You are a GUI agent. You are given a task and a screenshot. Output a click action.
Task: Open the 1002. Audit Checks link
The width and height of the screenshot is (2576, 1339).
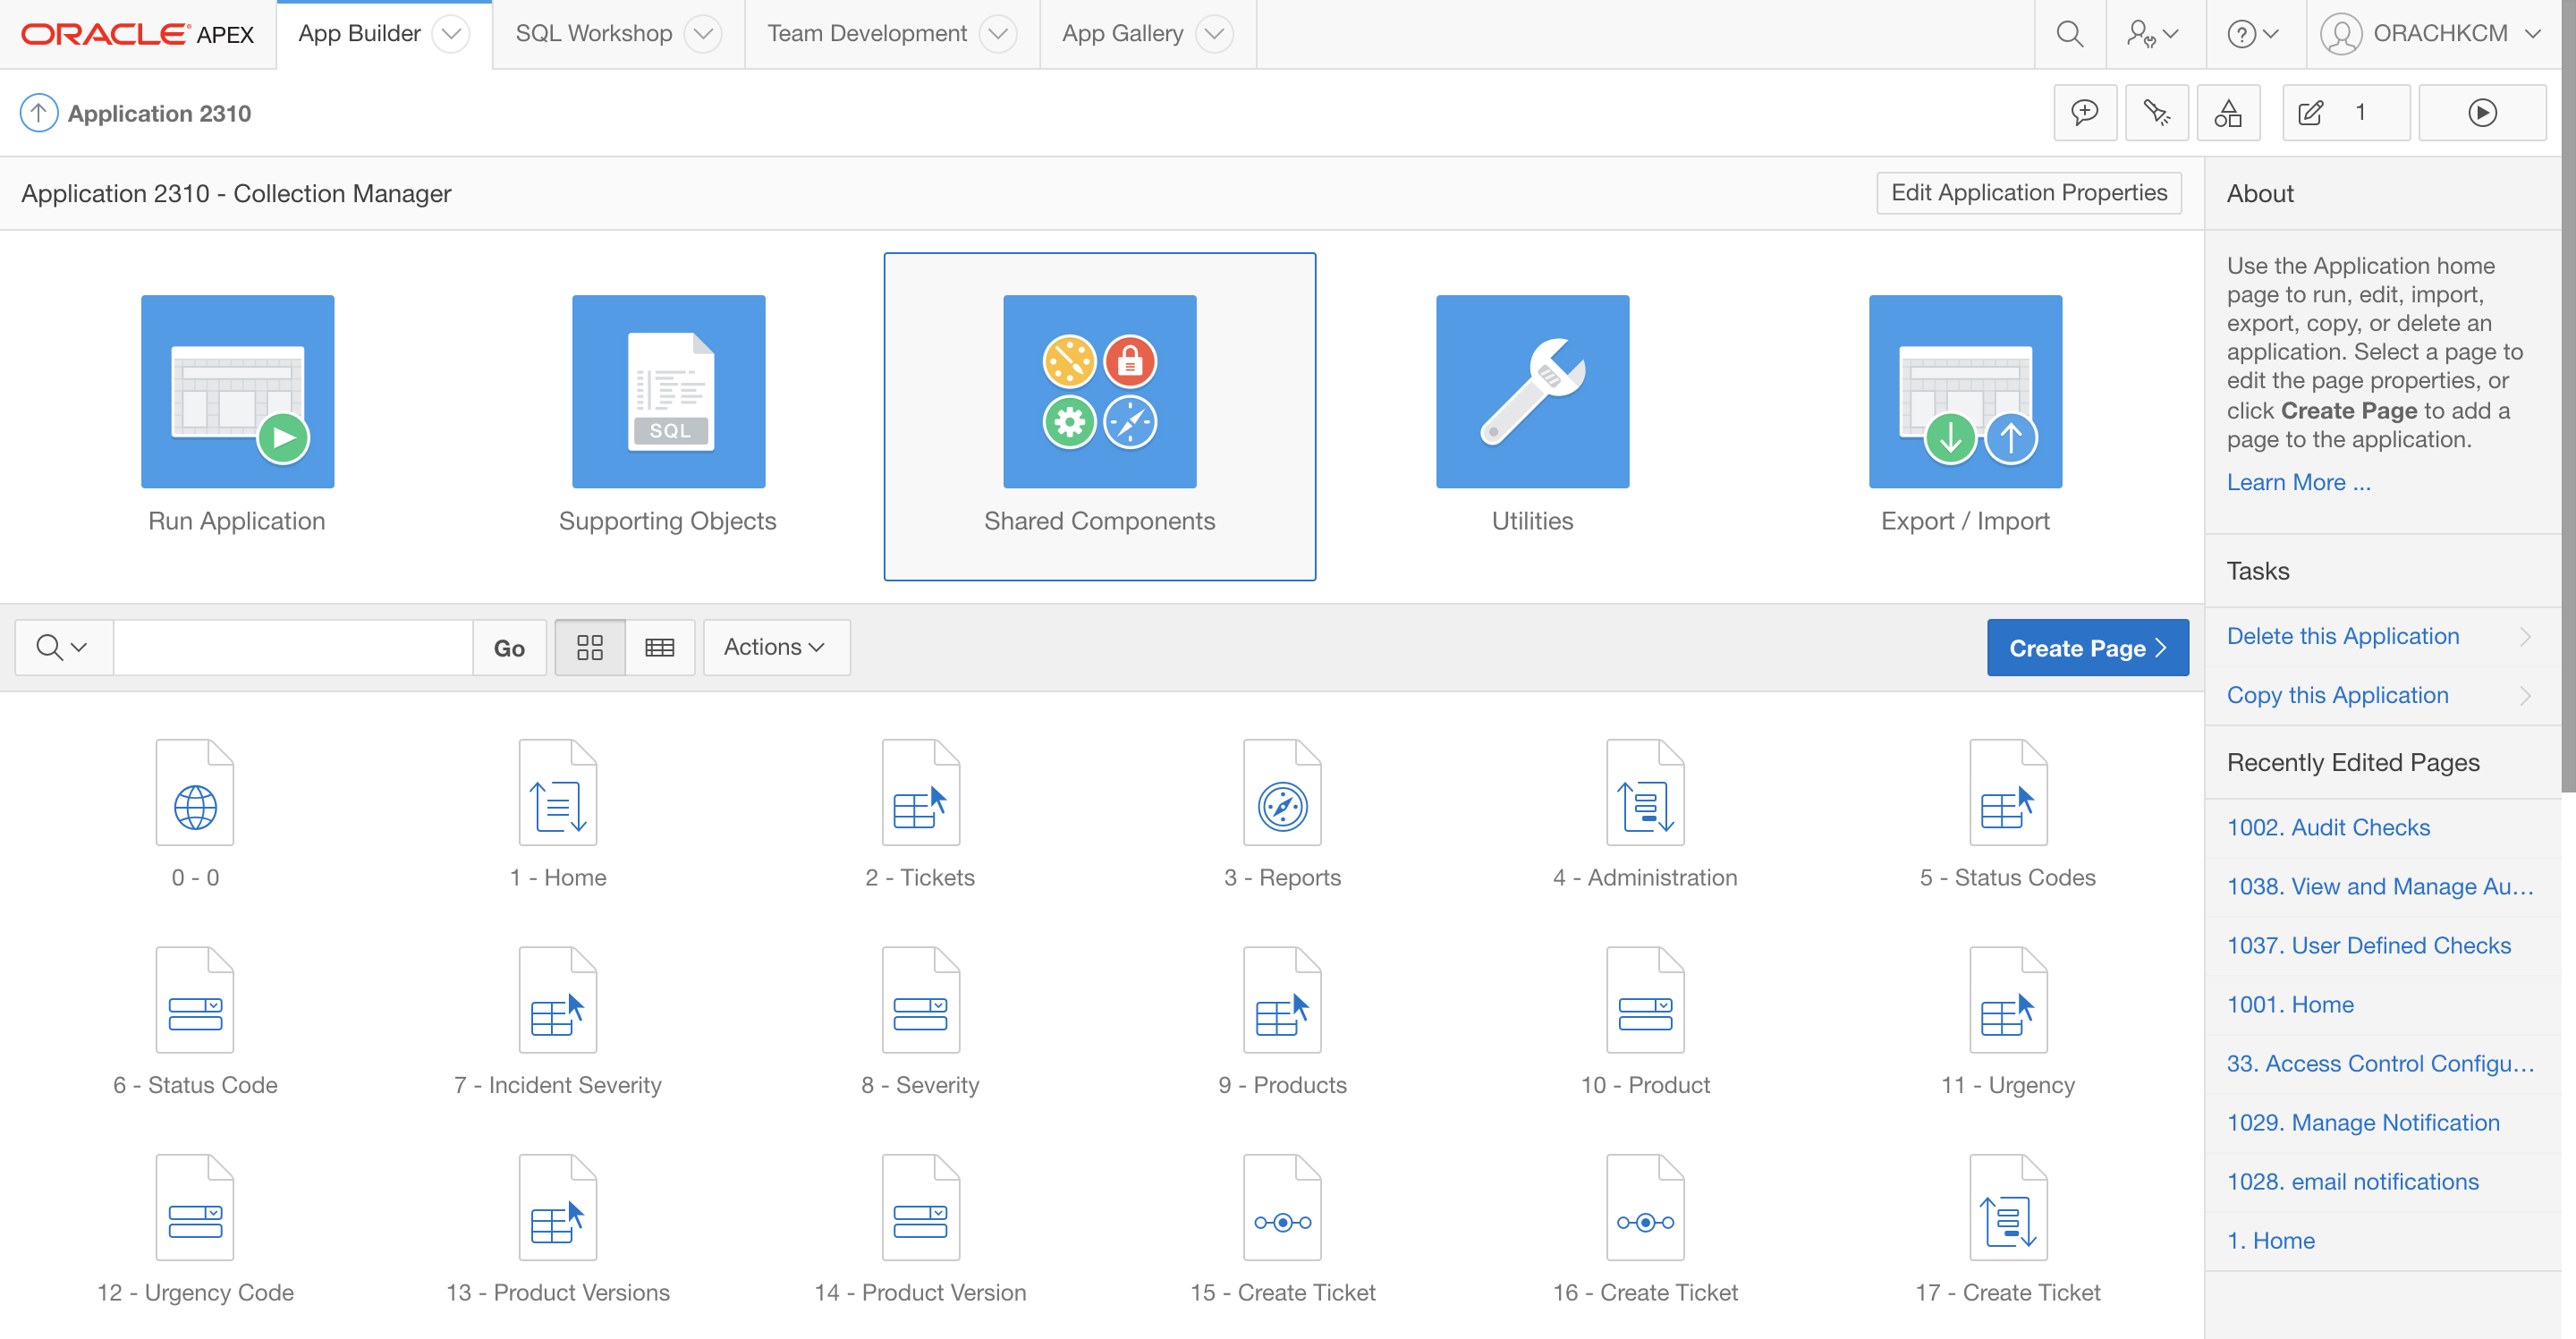(x=2327, y=827)
